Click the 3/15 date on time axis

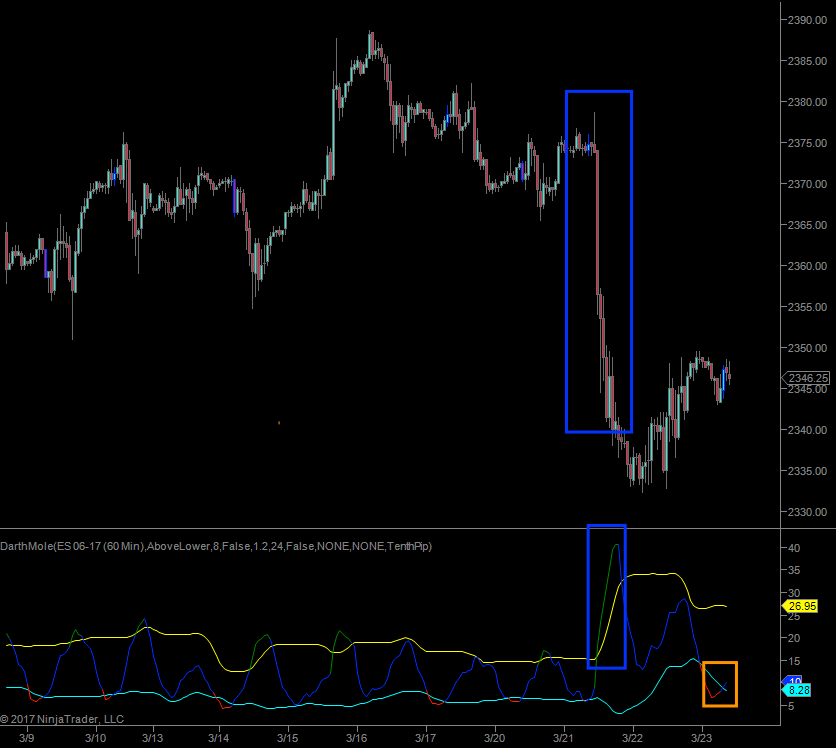(287, 738)
